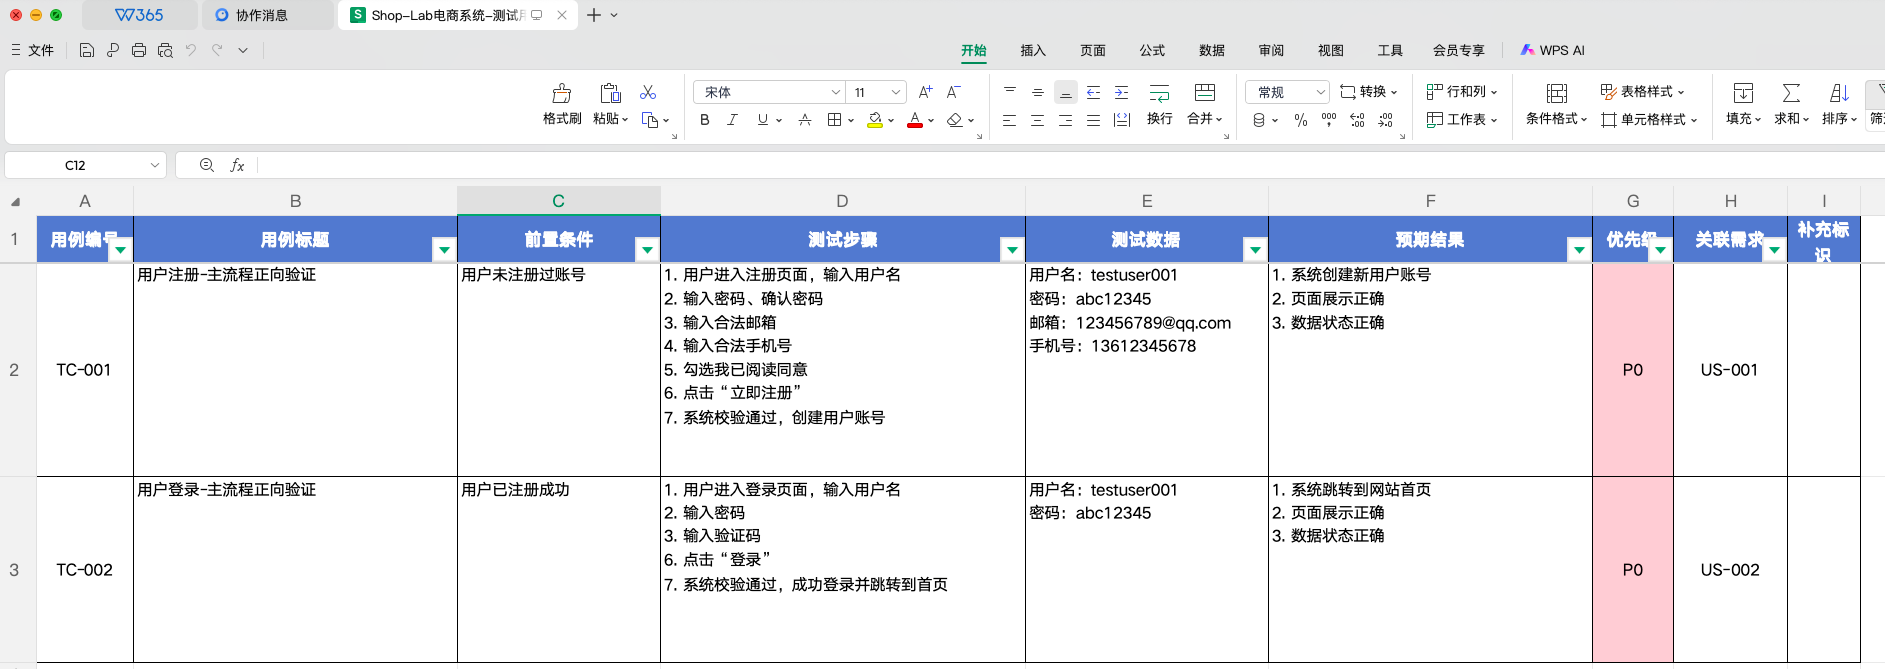Apply thousands separator number format

click(1329, 120)
